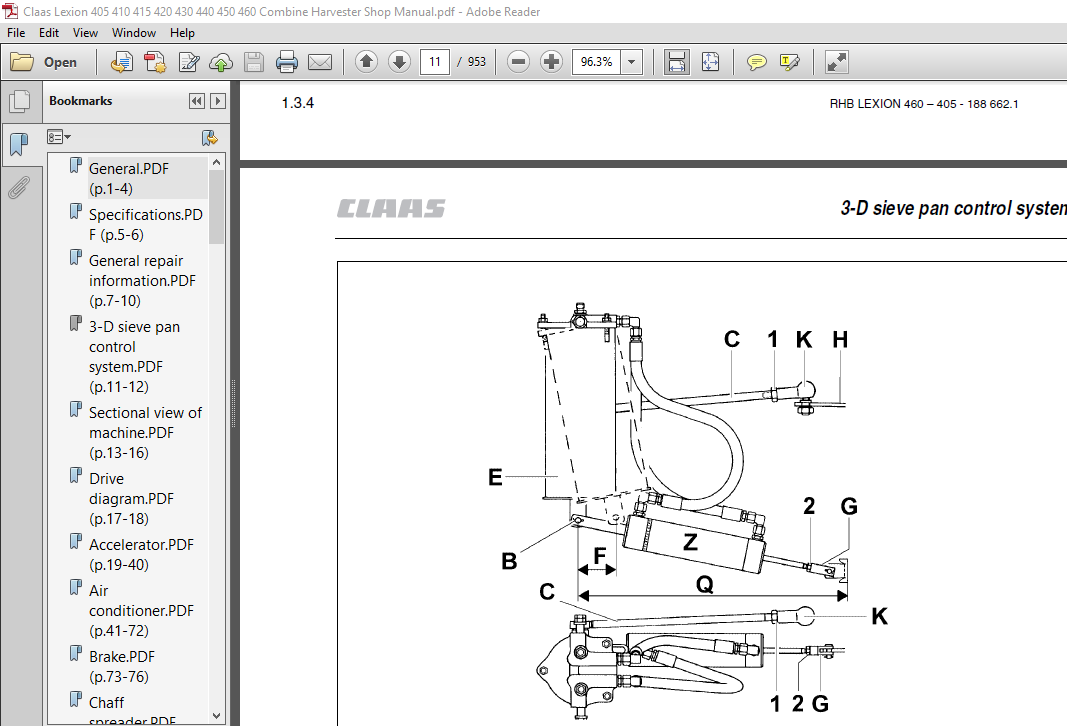Click the CLAAS logo on page
1067x726 pixels.
391,208
